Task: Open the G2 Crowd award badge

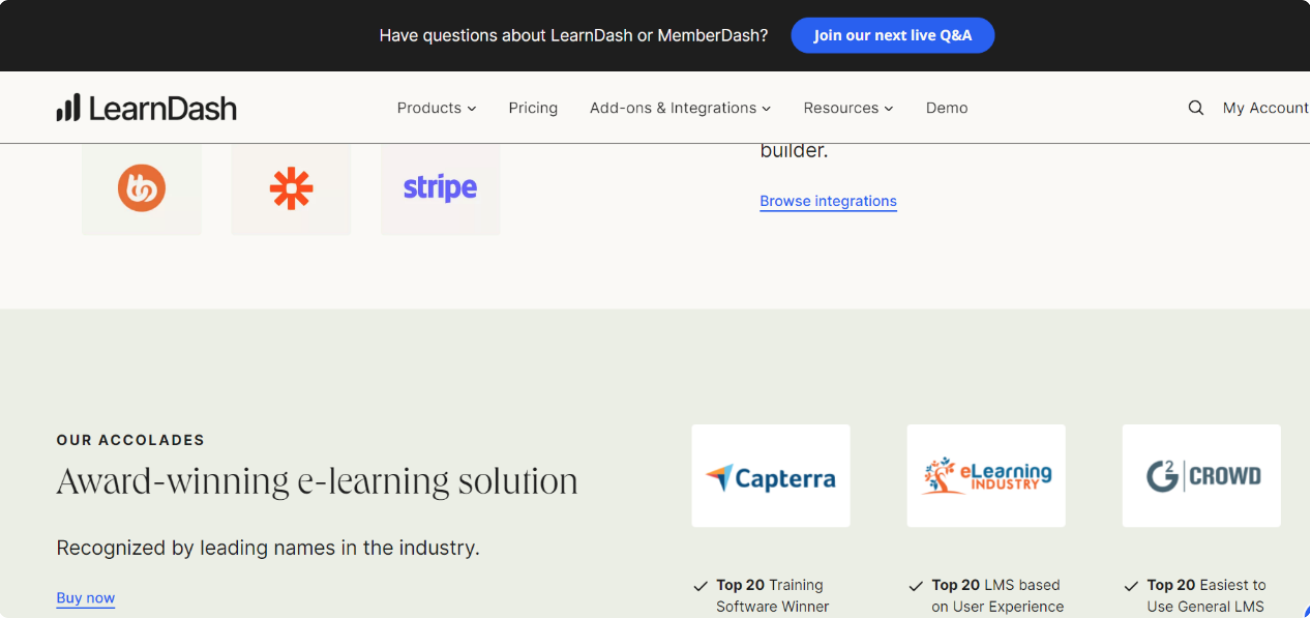Action: tap(1200, 475)
